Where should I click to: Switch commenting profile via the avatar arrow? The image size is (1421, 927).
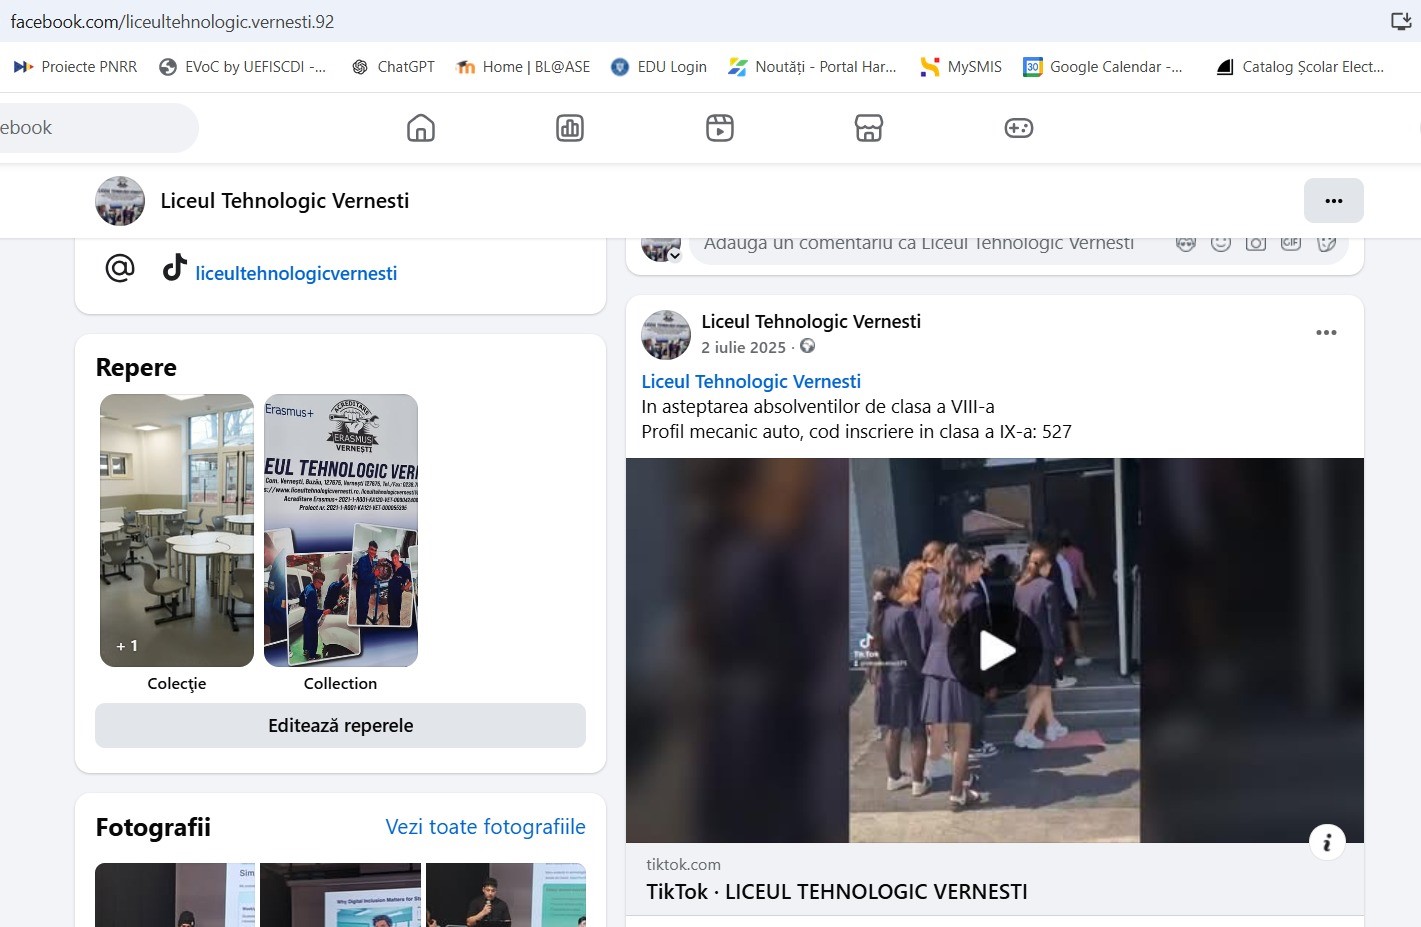click(675, 255)
